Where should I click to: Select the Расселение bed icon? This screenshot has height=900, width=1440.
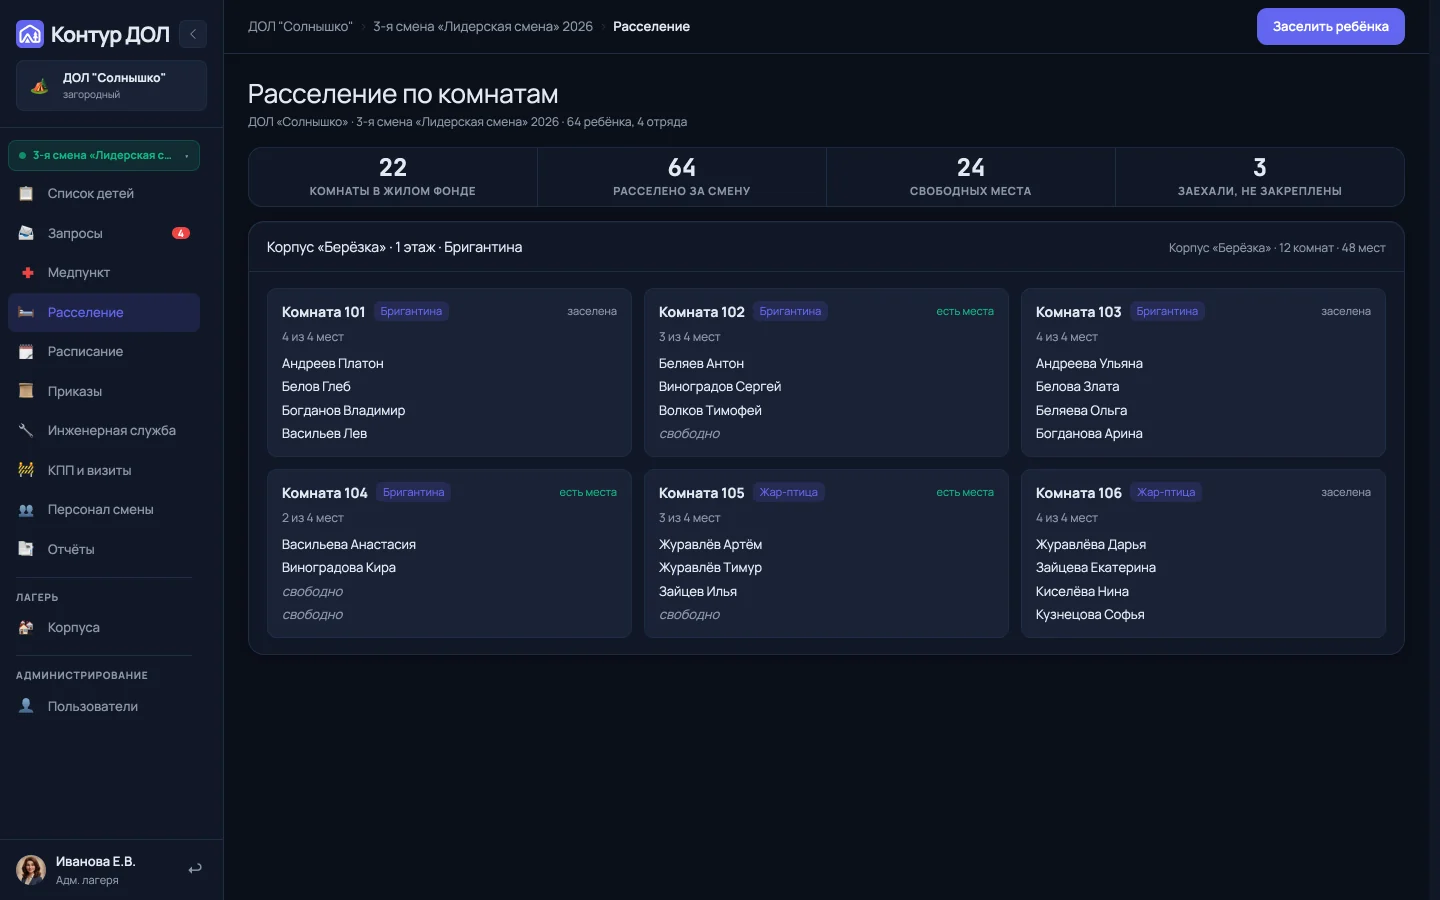pos(27,312)
